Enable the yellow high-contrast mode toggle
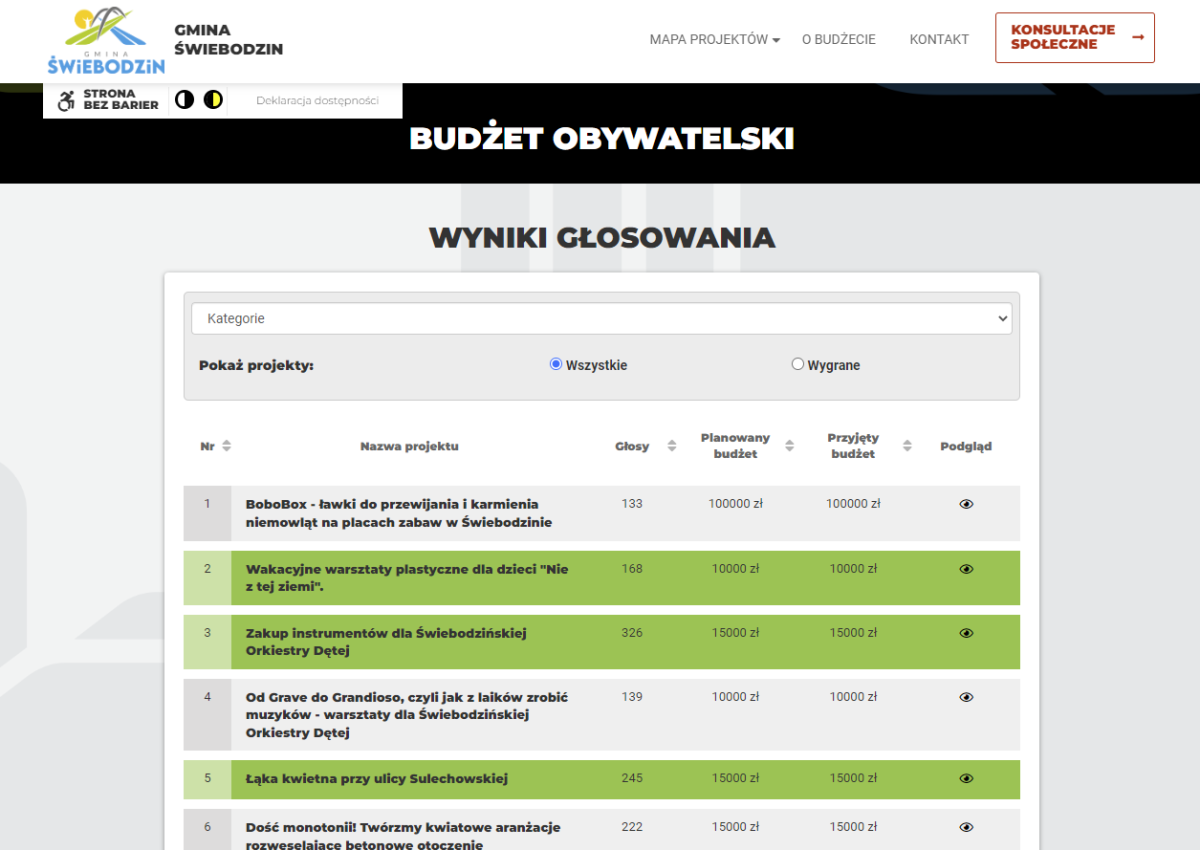Screen dimensions: 1200x850 tap(212, 98)
